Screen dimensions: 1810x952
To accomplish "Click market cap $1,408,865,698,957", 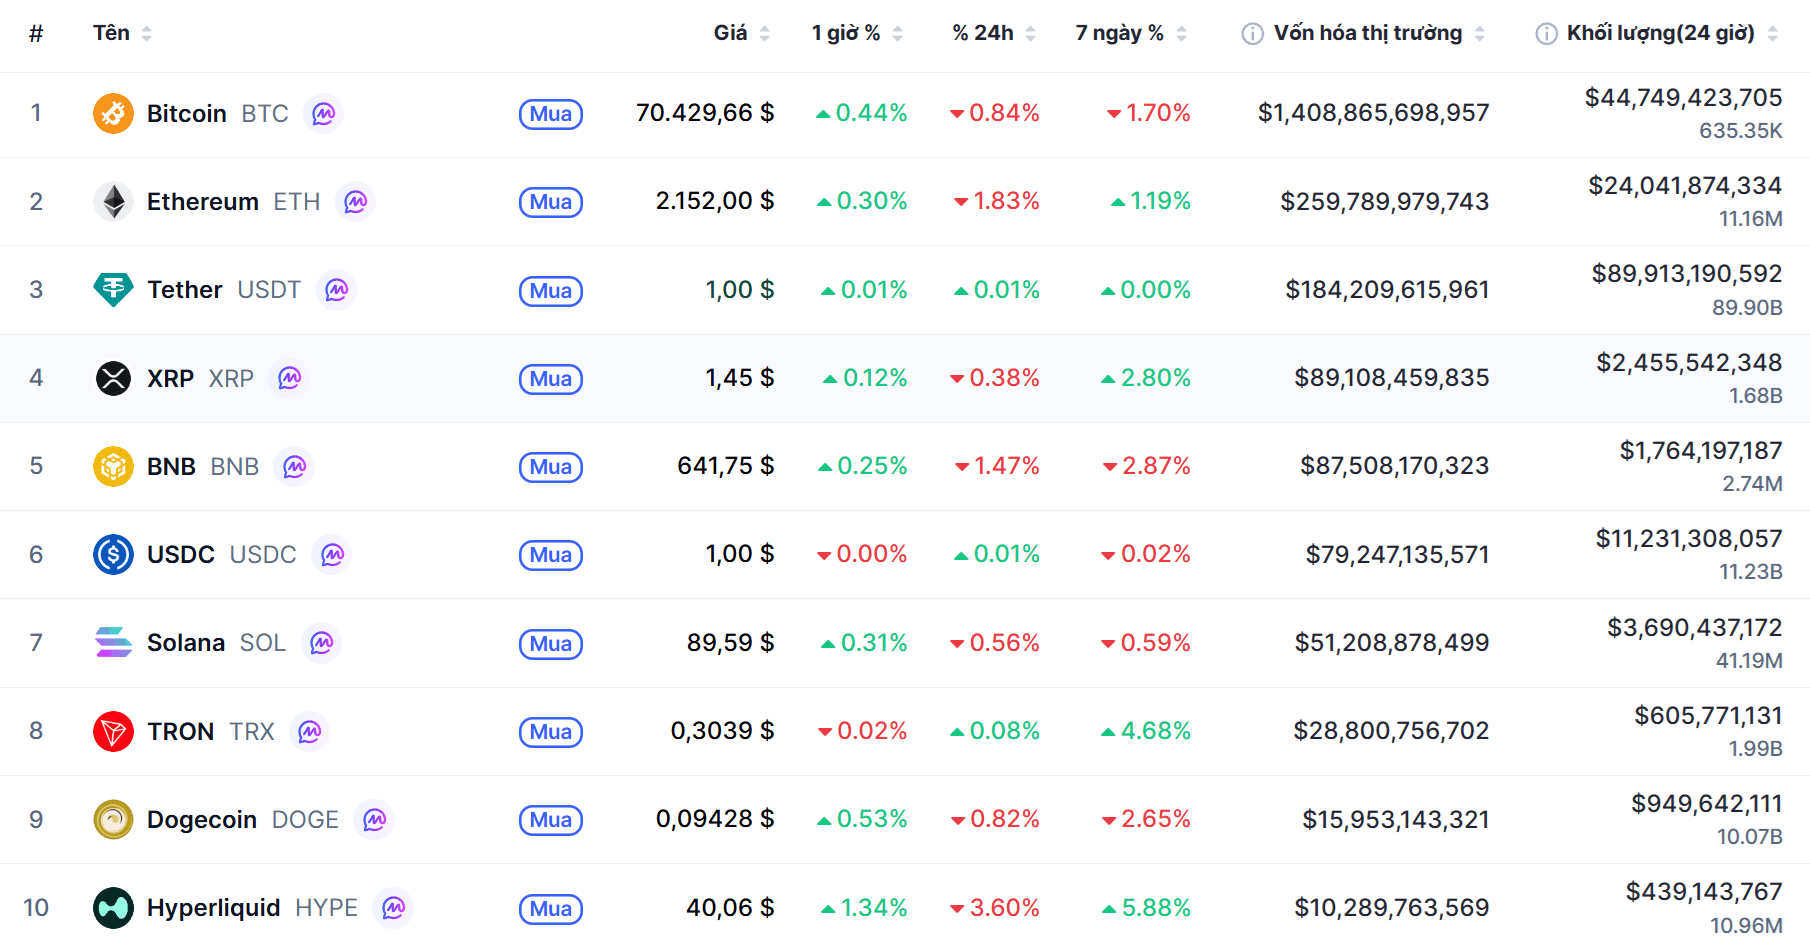I will (1374, 113).
